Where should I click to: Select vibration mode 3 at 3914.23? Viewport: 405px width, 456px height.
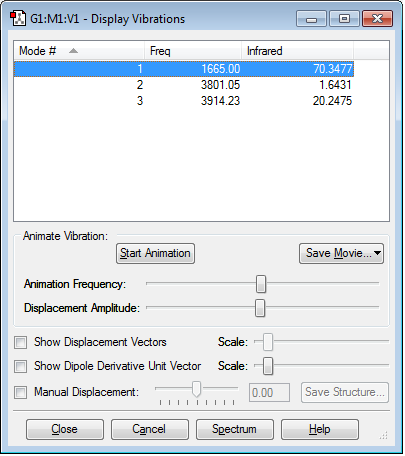(184, 101)
